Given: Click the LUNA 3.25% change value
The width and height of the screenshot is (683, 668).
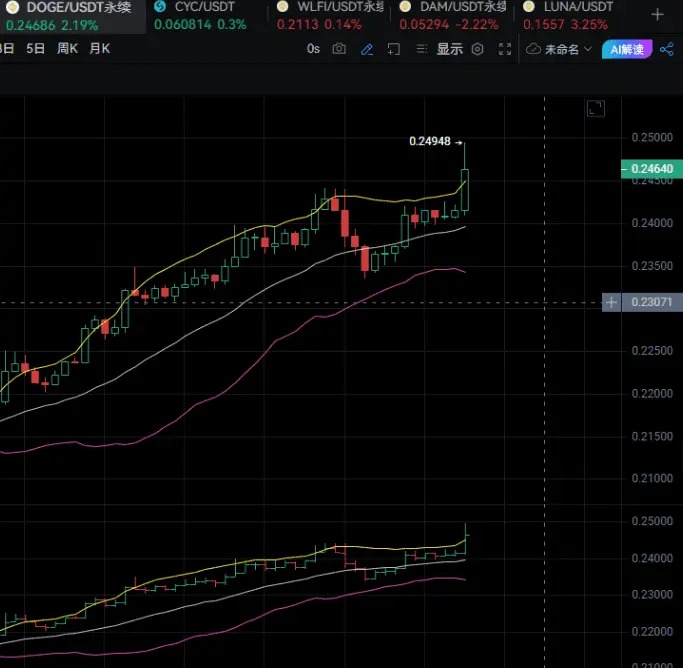Looking at the screenshot, I should tap(589, 24).
